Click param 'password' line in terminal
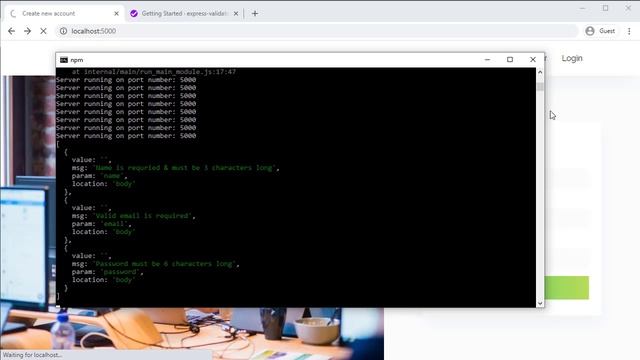The height and width of the screenshot is (360, 640). click(107, 272)
